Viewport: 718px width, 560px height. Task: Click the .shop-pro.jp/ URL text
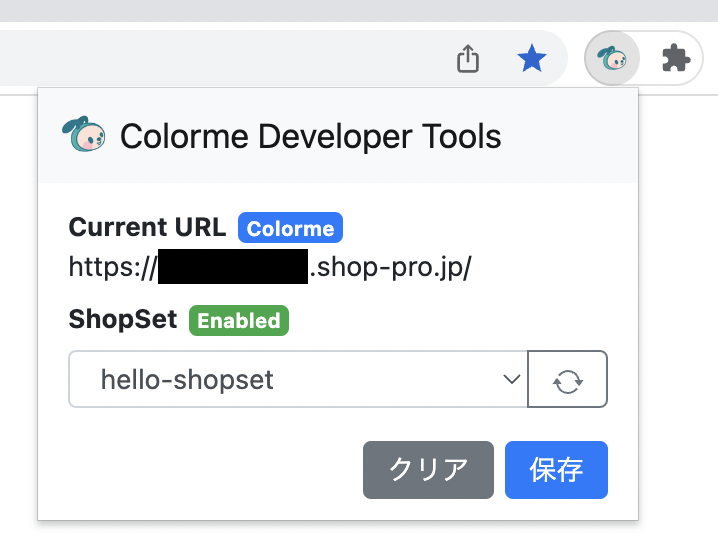(x=390, y=267)
